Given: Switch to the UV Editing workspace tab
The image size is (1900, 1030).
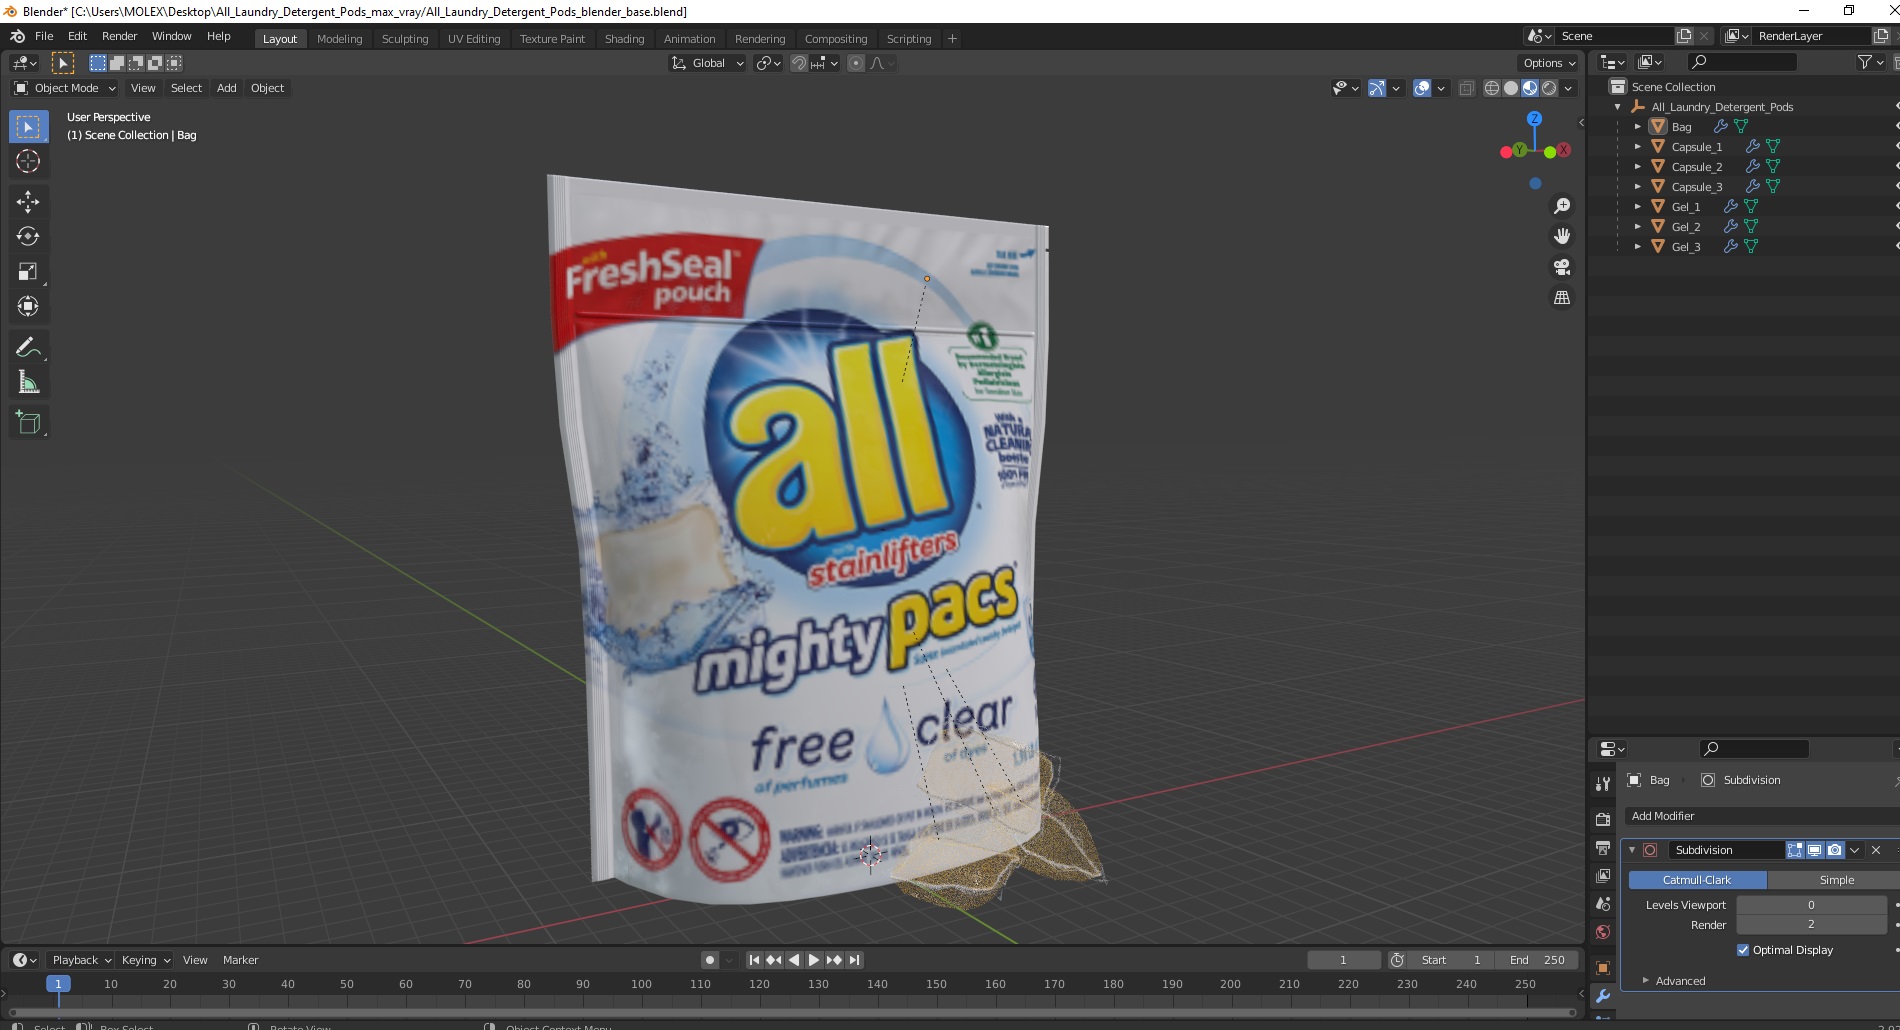Looking at the screenshot, I should click(x=474, y=39).
